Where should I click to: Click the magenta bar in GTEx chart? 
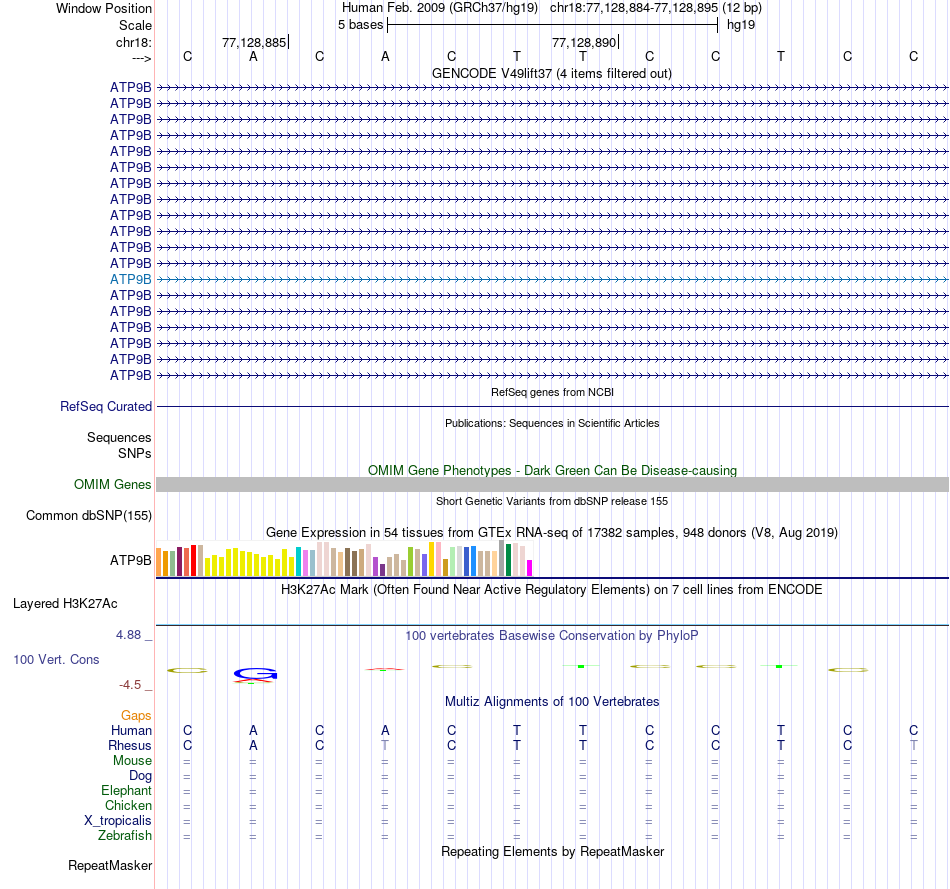pyautogui.click(x=530, y=568)
